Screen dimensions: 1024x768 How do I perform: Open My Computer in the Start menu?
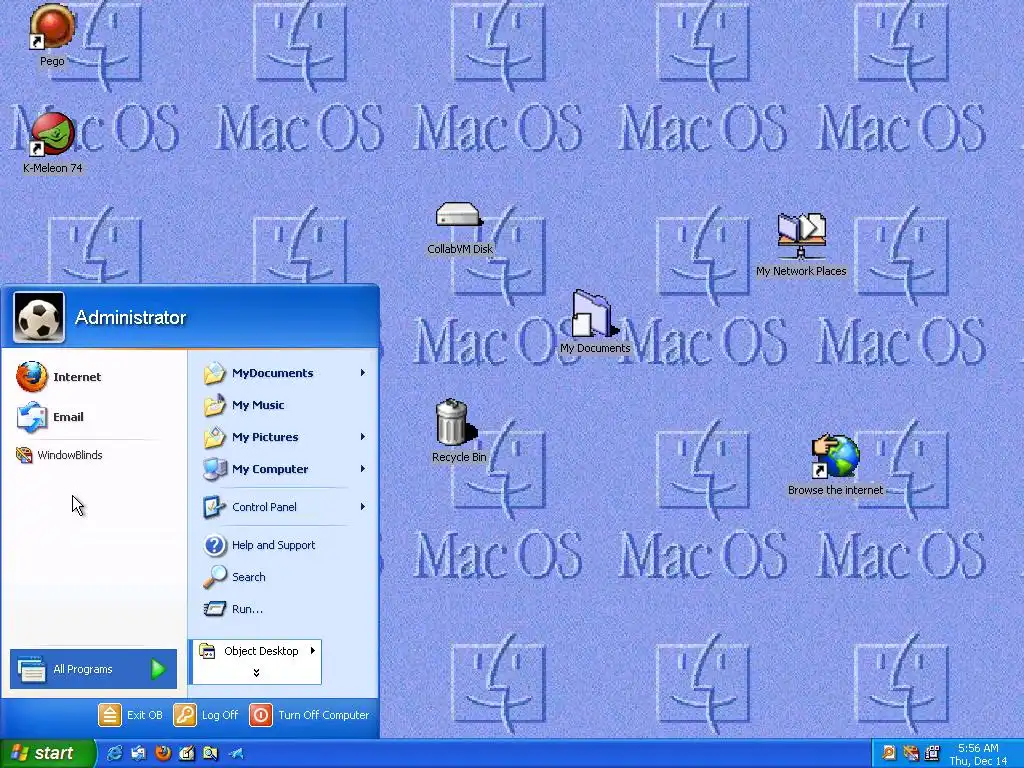[x=283, y=469]
